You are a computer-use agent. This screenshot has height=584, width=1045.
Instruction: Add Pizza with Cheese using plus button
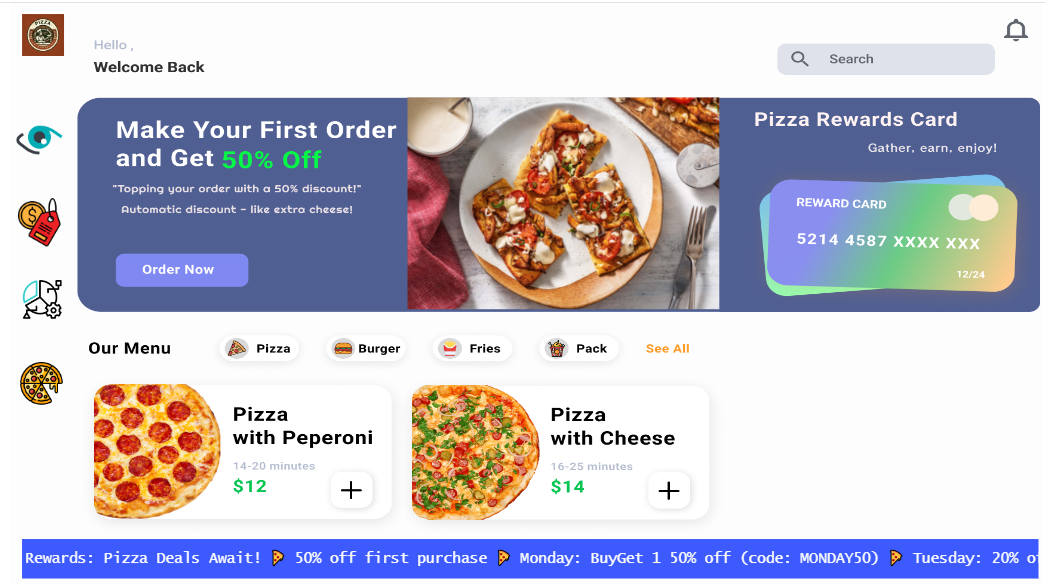click(x=668, y=491)
